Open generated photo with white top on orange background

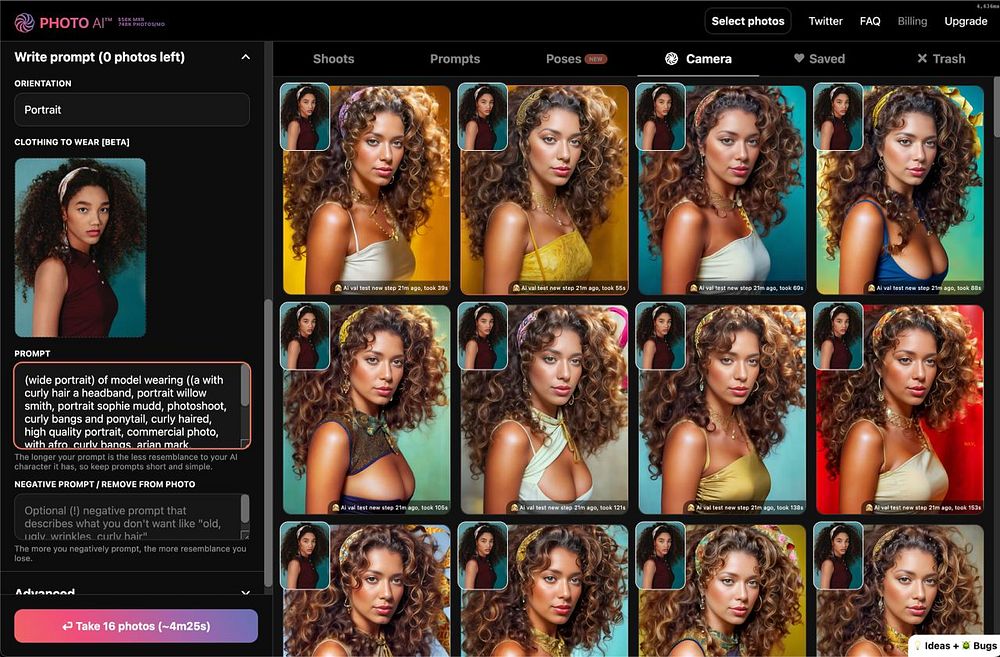[x=366, y=189]
